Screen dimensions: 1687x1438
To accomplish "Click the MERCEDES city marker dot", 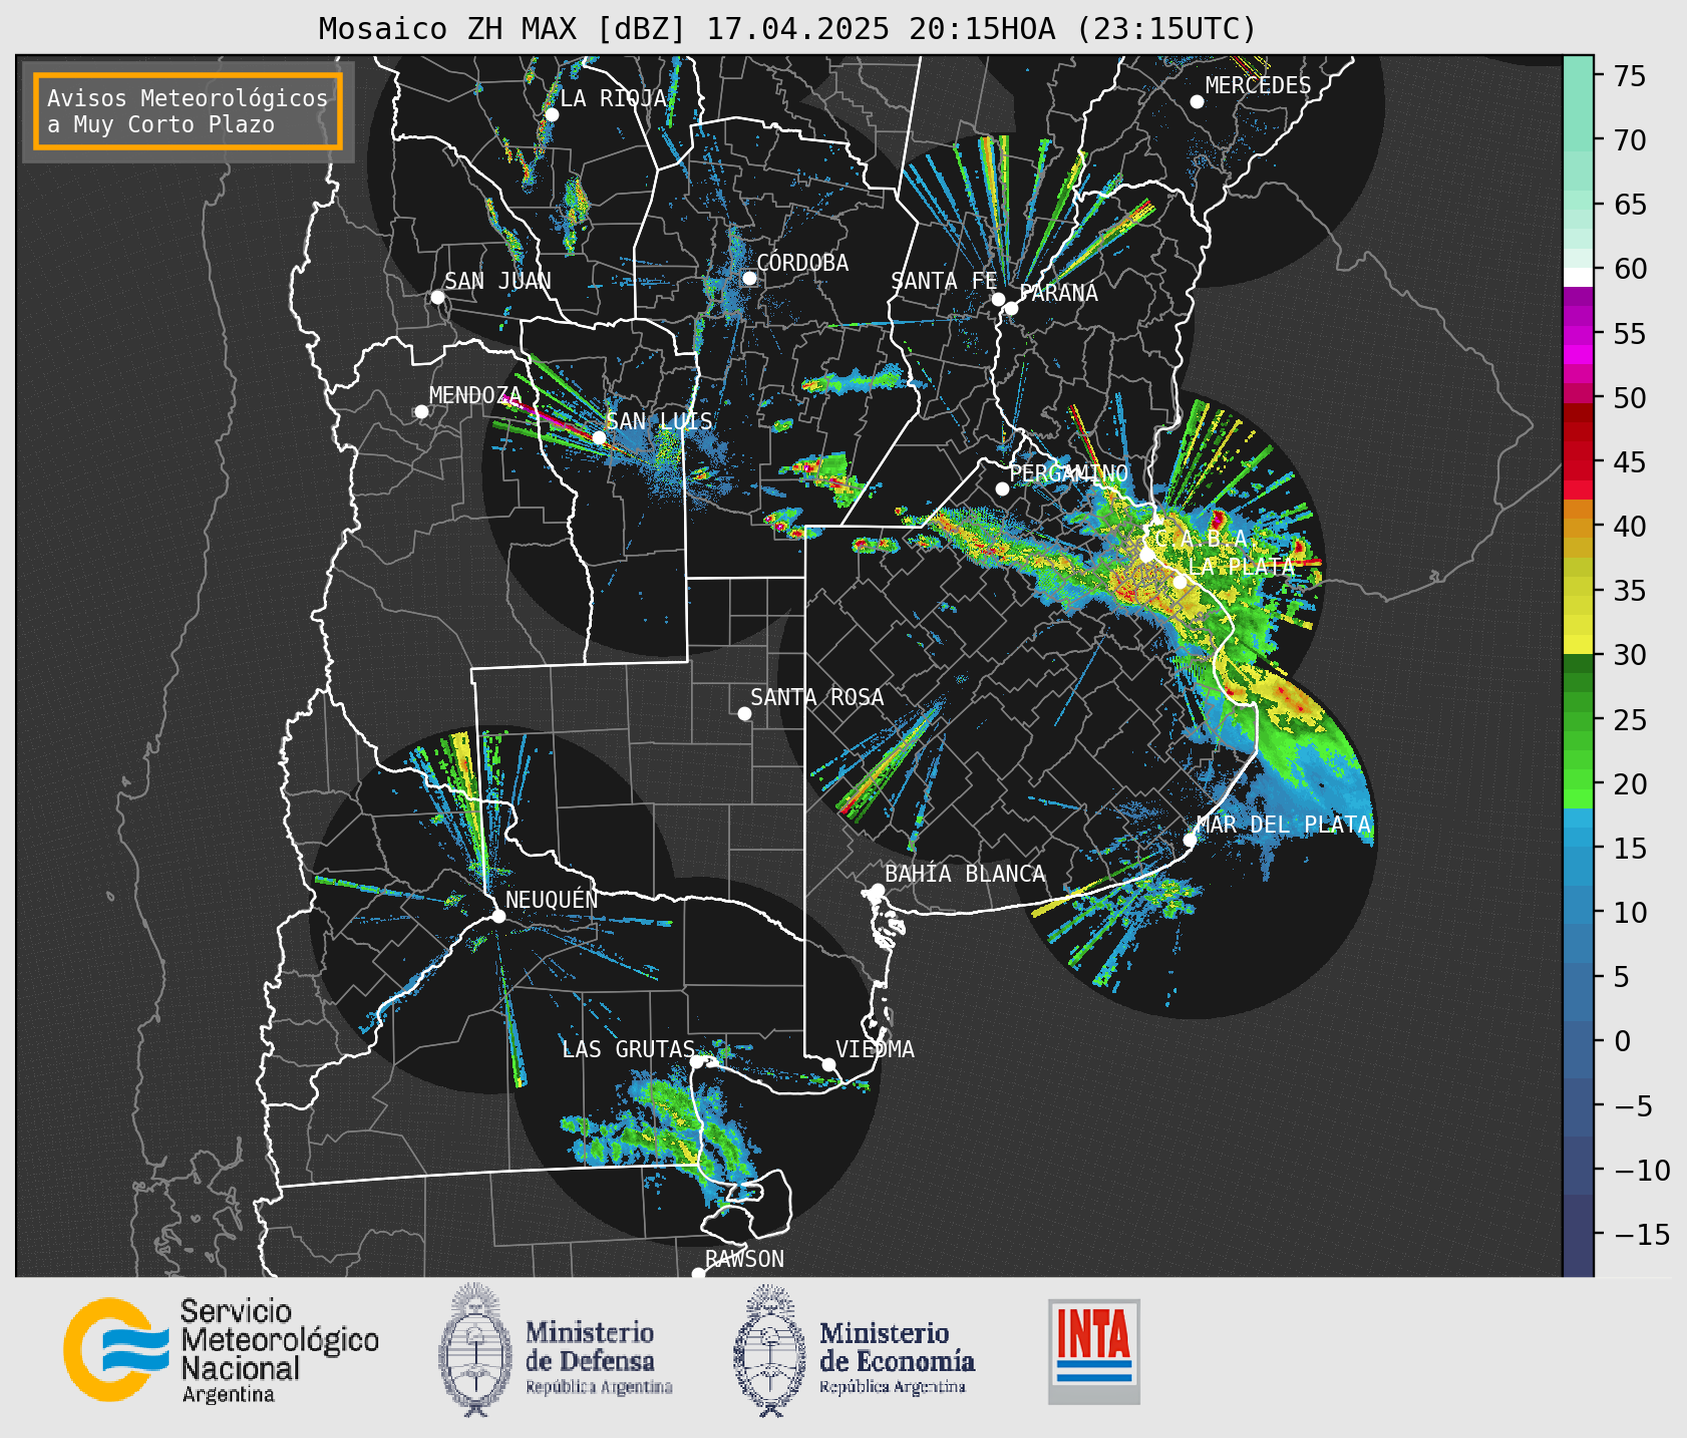I will pos(1197,101).
